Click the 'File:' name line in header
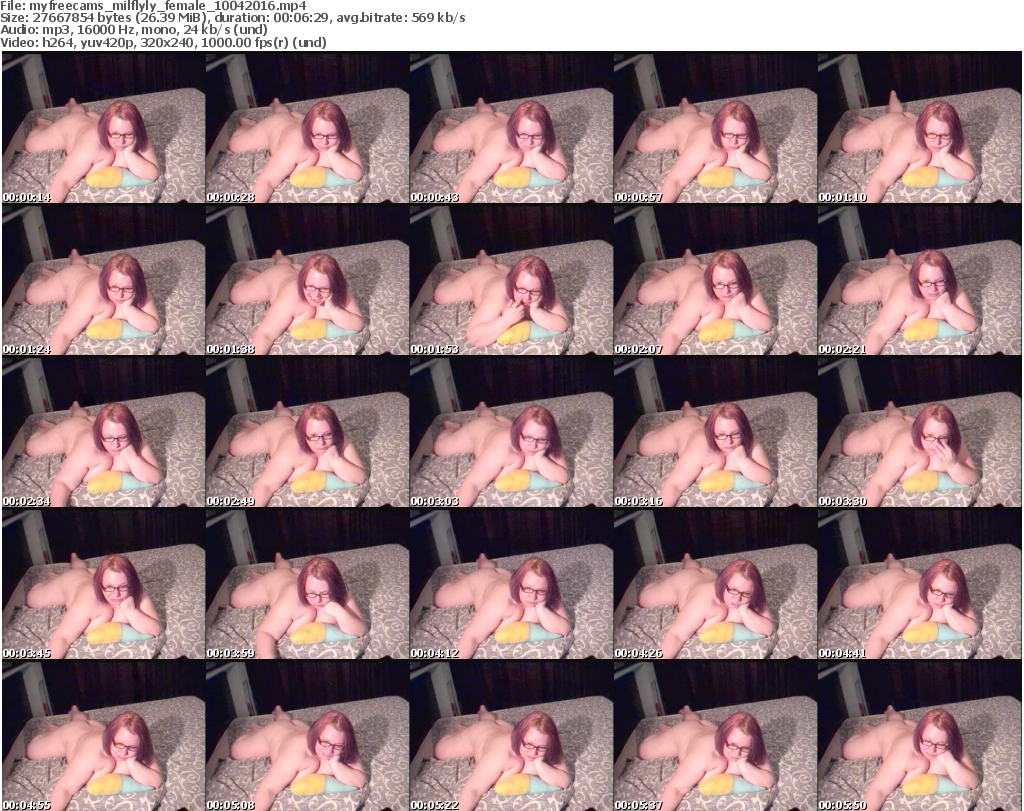 click(x=153, y=6)
